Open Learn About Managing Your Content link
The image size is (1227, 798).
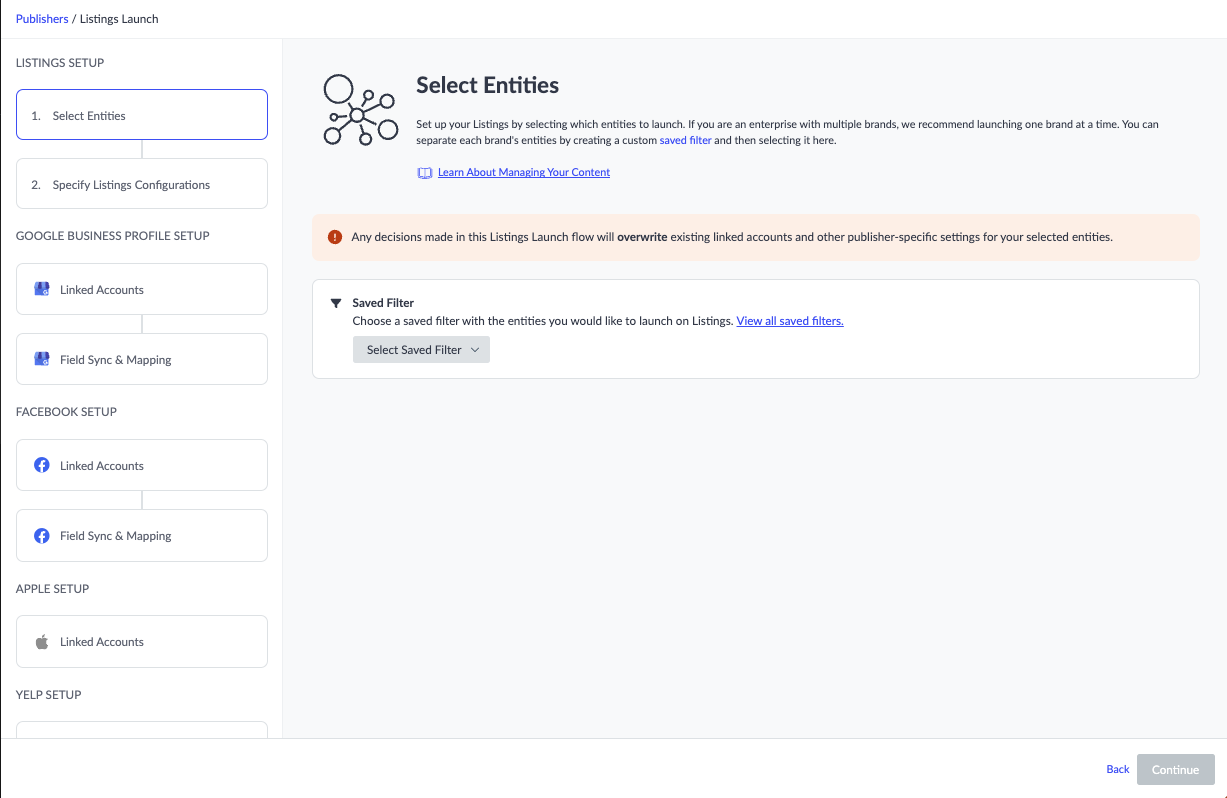pos(524,172)
